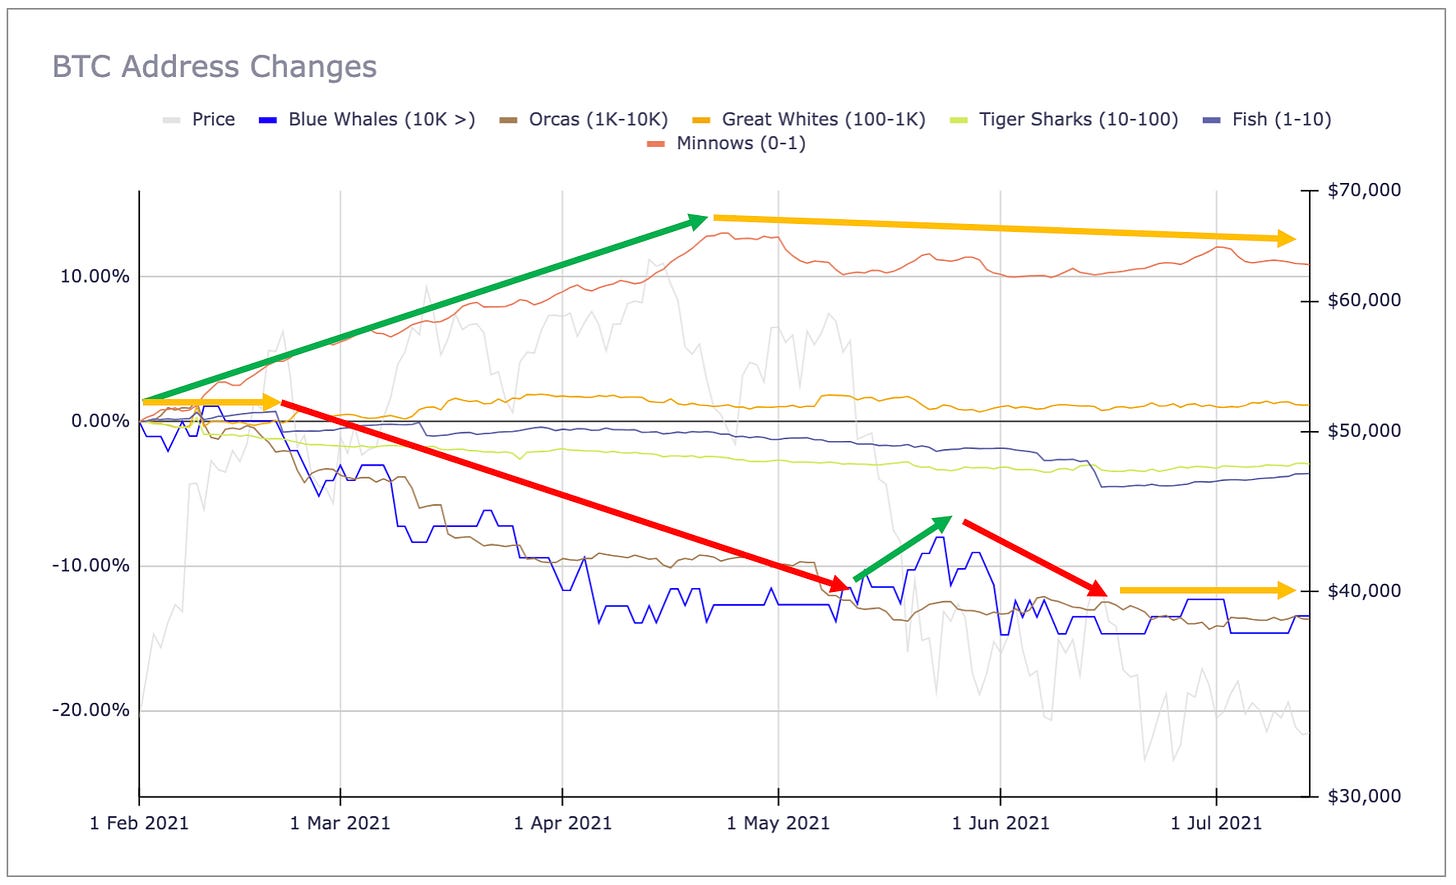
Task: Click the $60,000 price axis label
Action: tap(1364, 300)
